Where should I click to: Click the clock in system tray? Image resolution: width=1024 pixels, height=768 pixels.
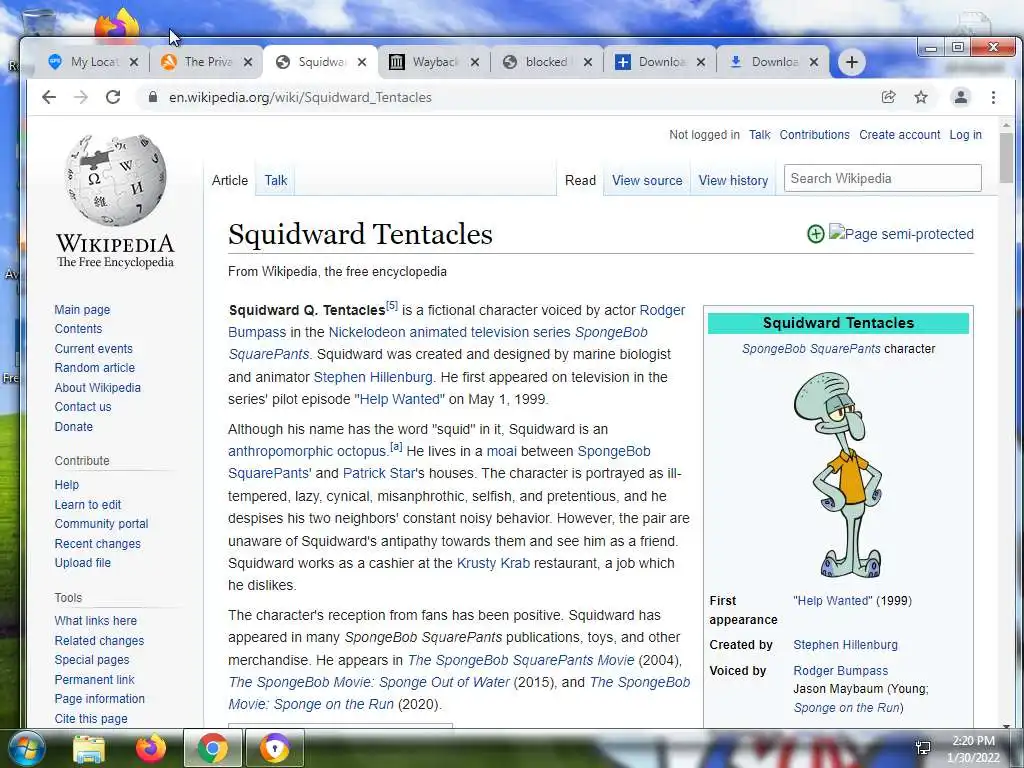coord(974,749)
